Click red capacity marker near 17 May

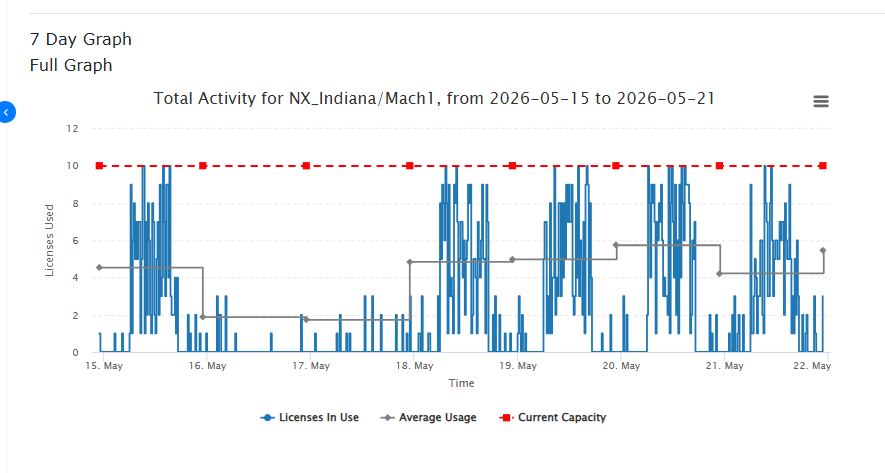pos(306,166)
